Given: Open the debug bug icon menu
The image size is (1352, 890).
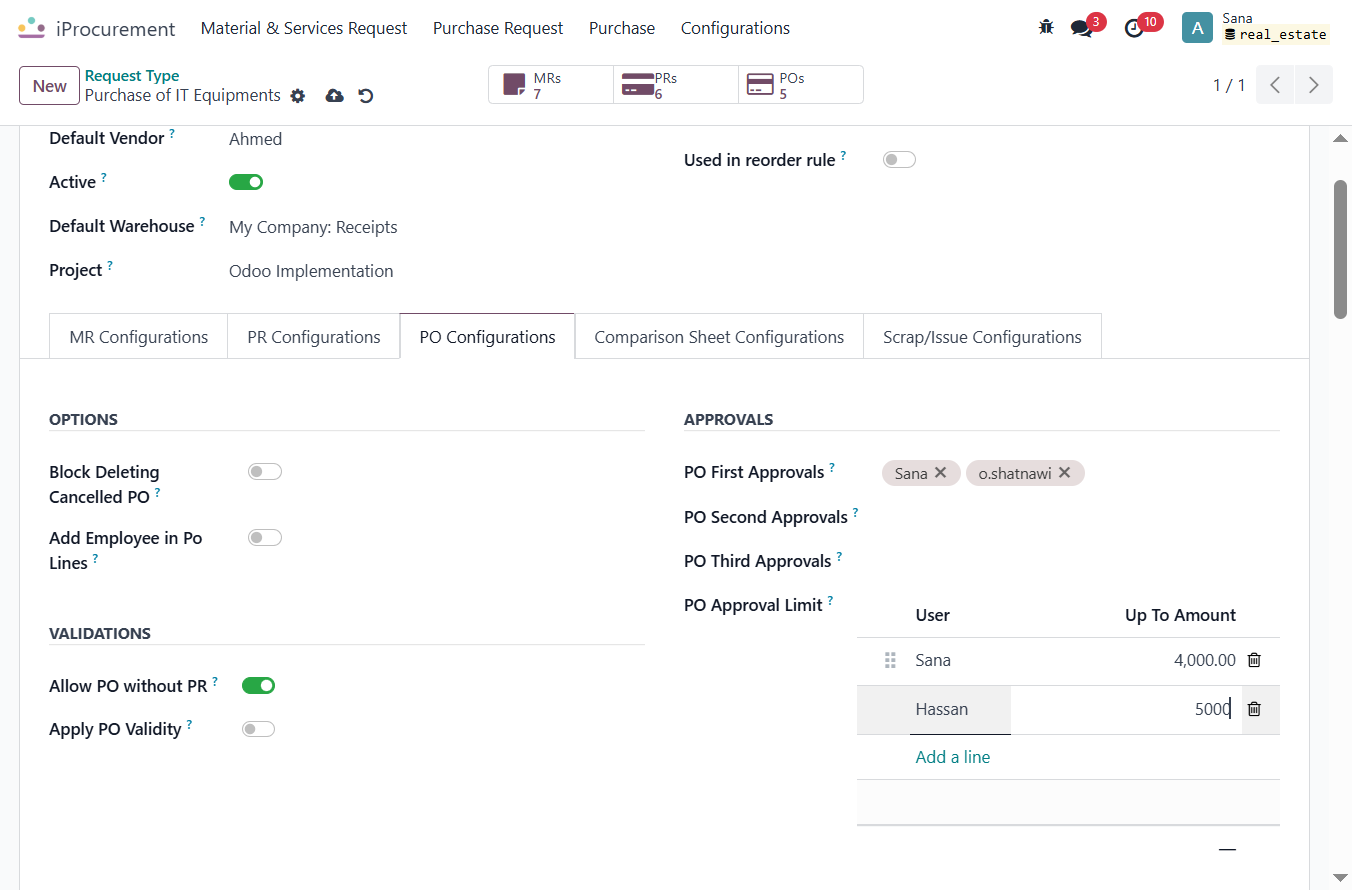Looking at the screenshot, I should point(1046,28).
